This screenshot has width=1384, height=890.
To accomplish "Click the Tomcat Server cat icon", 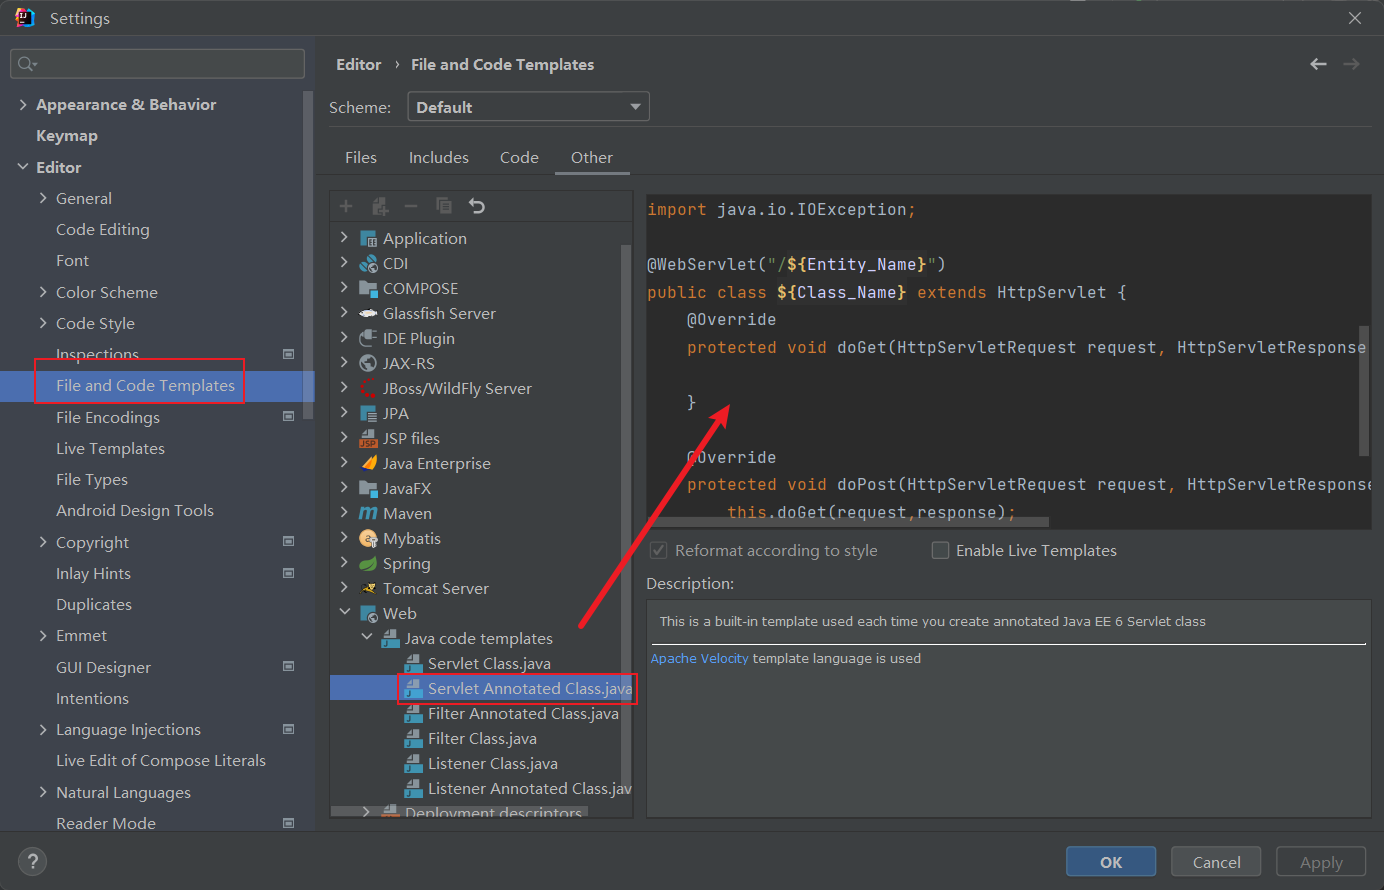I will click(368, 589).
